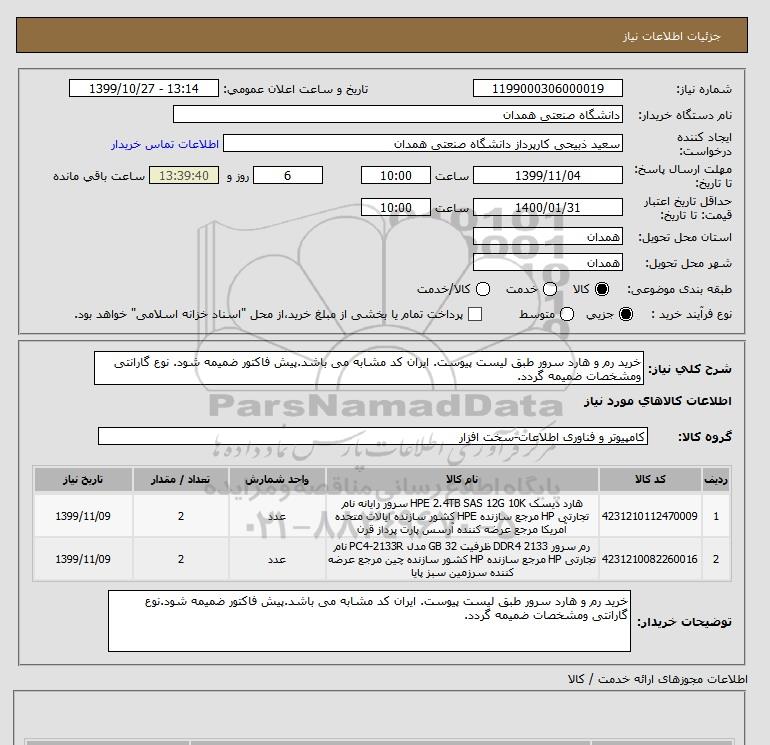Click the response deadline date 1399/11/04

click(x=548, y=175)
